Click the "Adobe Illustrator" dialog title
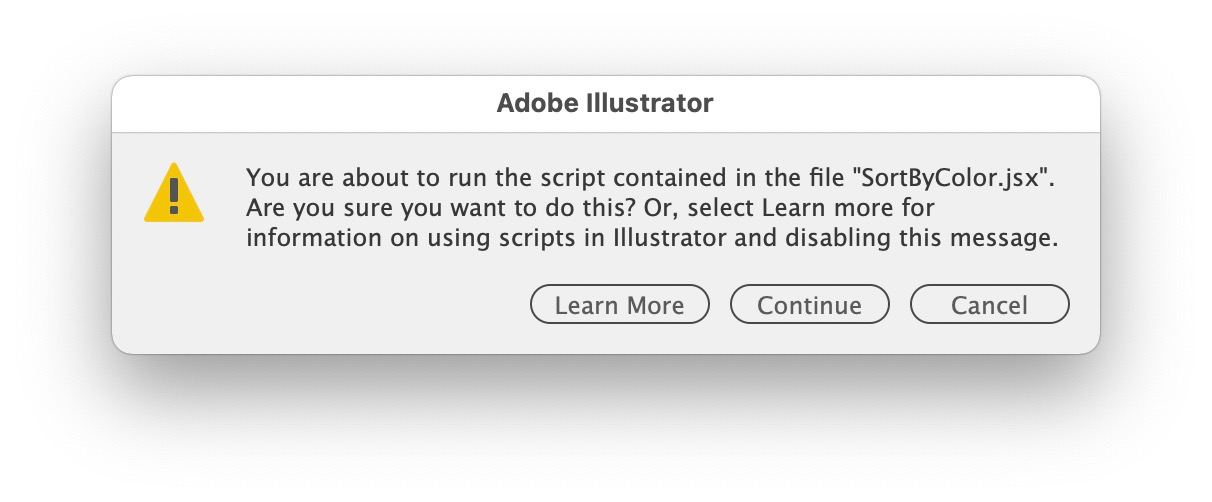Image resolution: width=1212 pixels, height=502 pixels. [605, 103]
